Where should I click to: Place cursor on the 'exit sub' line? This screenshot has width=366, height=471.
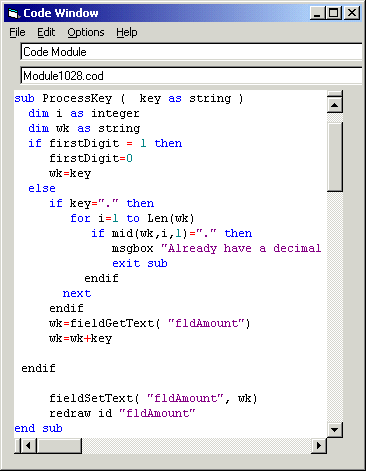(140, 263)
